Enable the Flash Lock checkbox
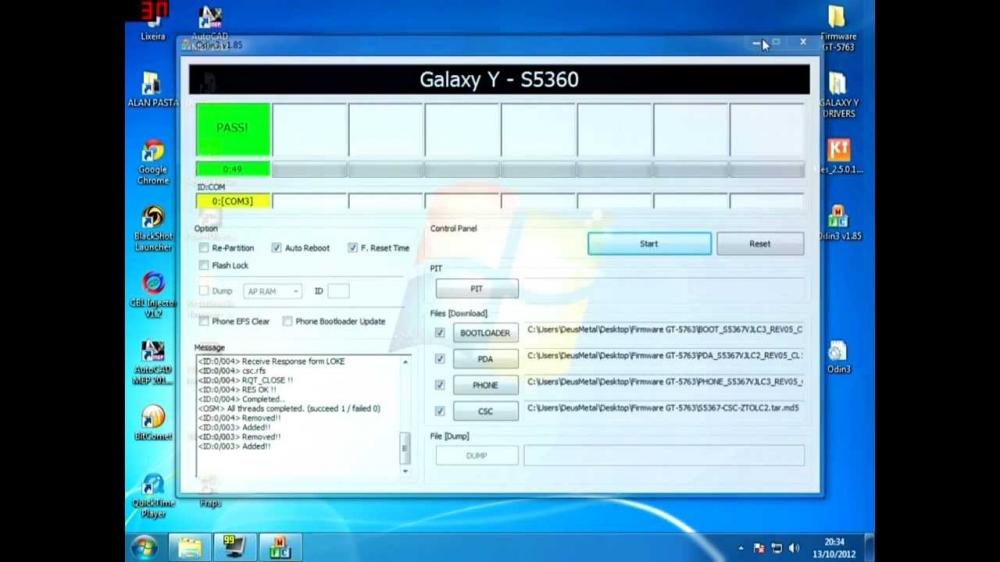The height and width of the screenshot is (562, 1000). coord(203,265)
